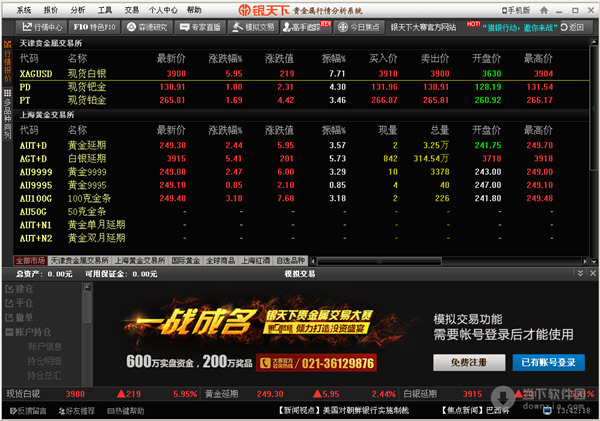600x421 pixels.
Task: Click the horizontal scrollbar thumb
Action: [379, 261]
